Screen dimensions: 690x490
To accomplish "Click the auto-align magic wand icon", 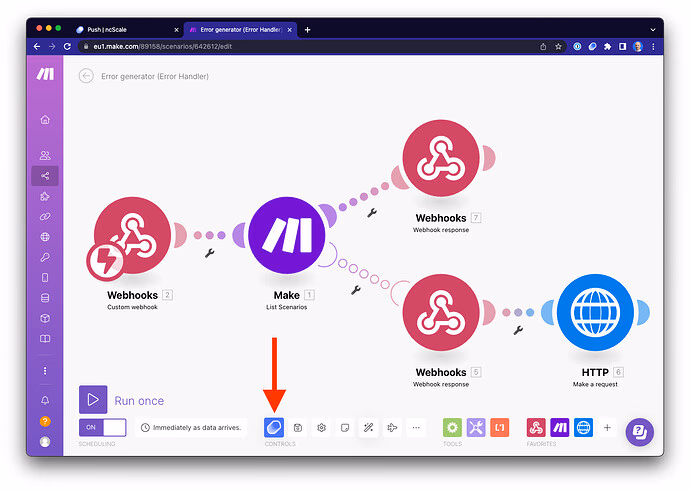I will point(369,427).
